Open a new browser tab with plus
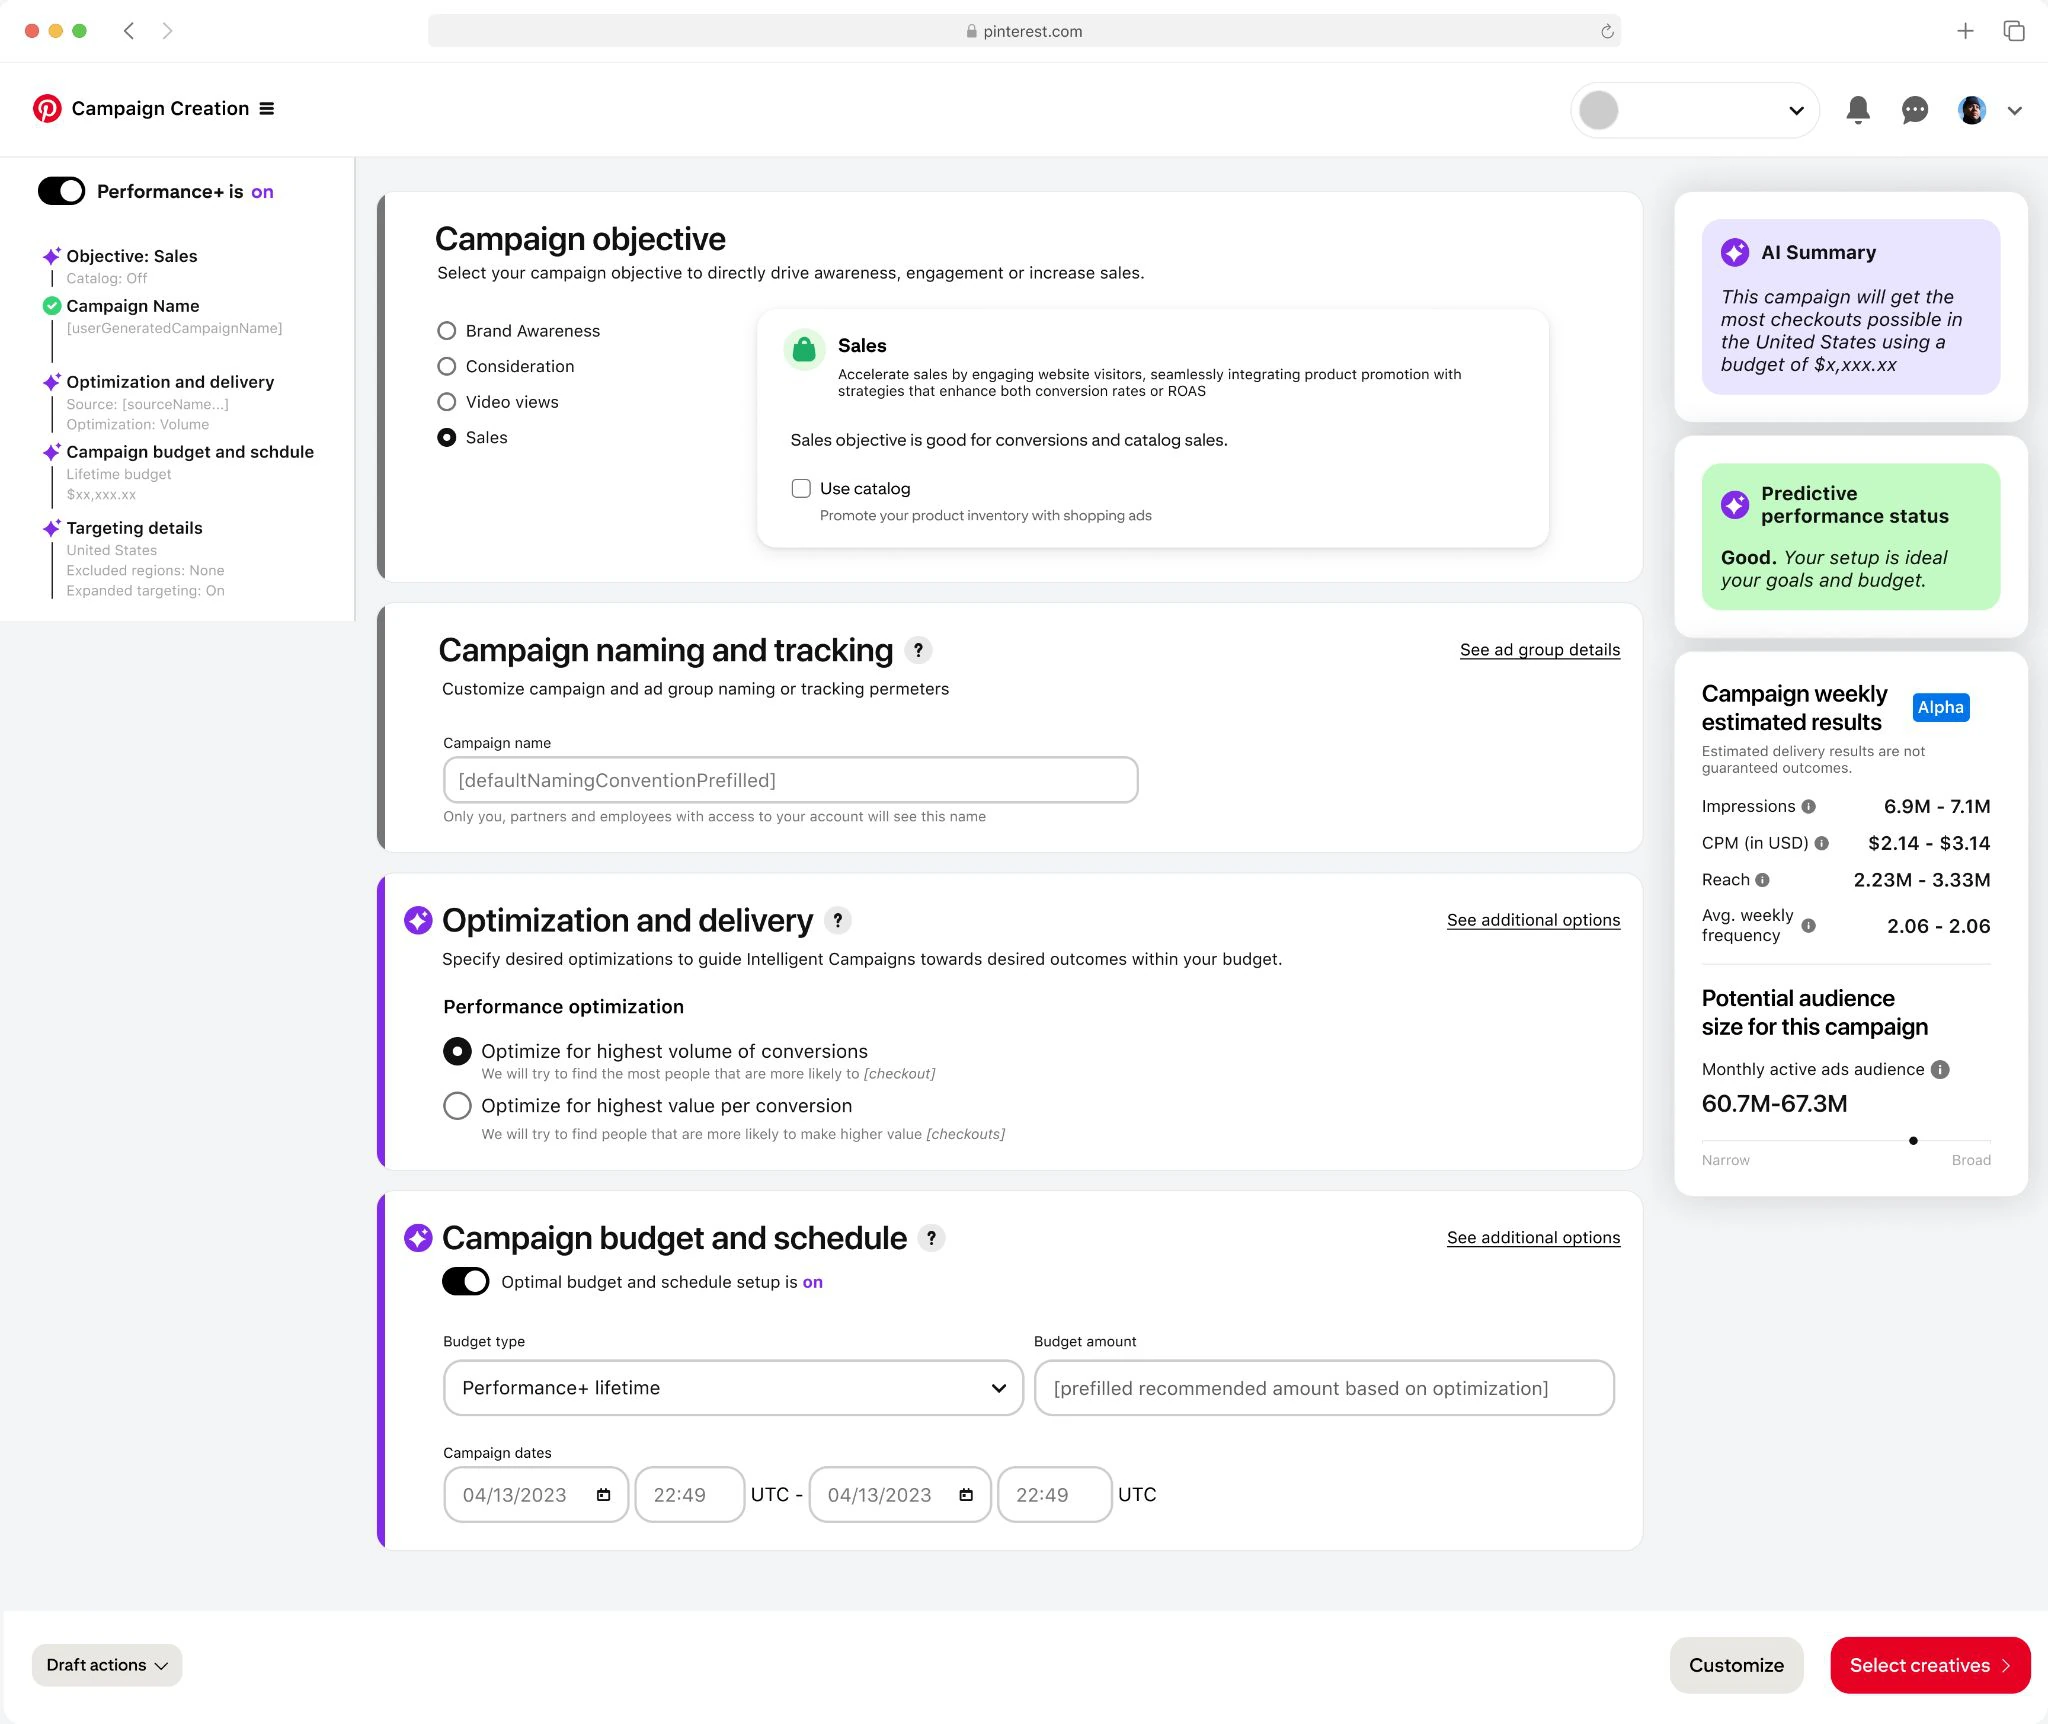This screenshot has height=1724, width=2048. coord(1965,31)
